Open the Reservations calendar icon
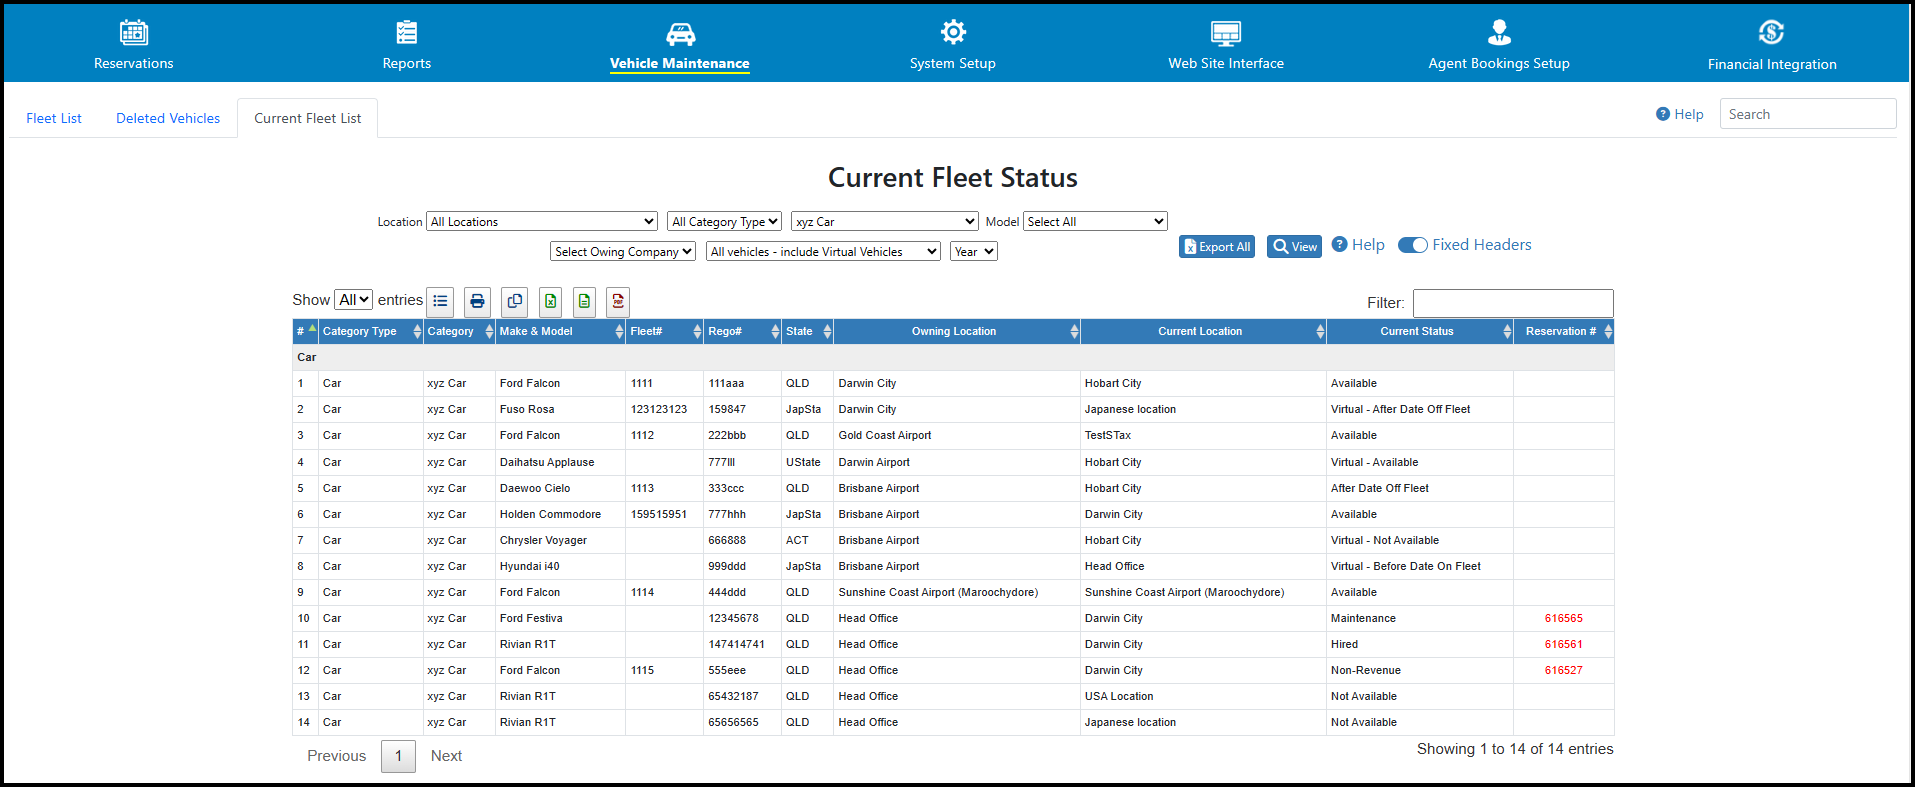 [133, 32]
